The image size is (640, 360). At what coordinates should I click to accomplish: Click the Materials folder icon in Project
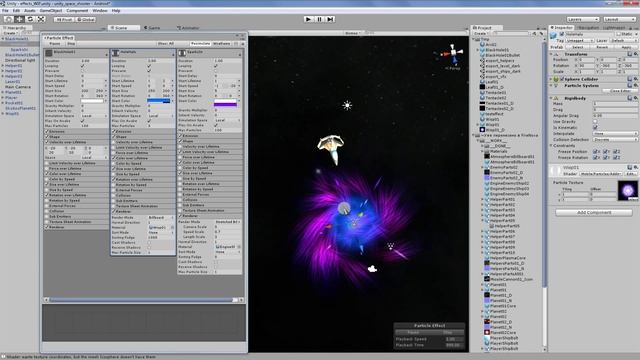pyautogui.click(x=487, y=151)
